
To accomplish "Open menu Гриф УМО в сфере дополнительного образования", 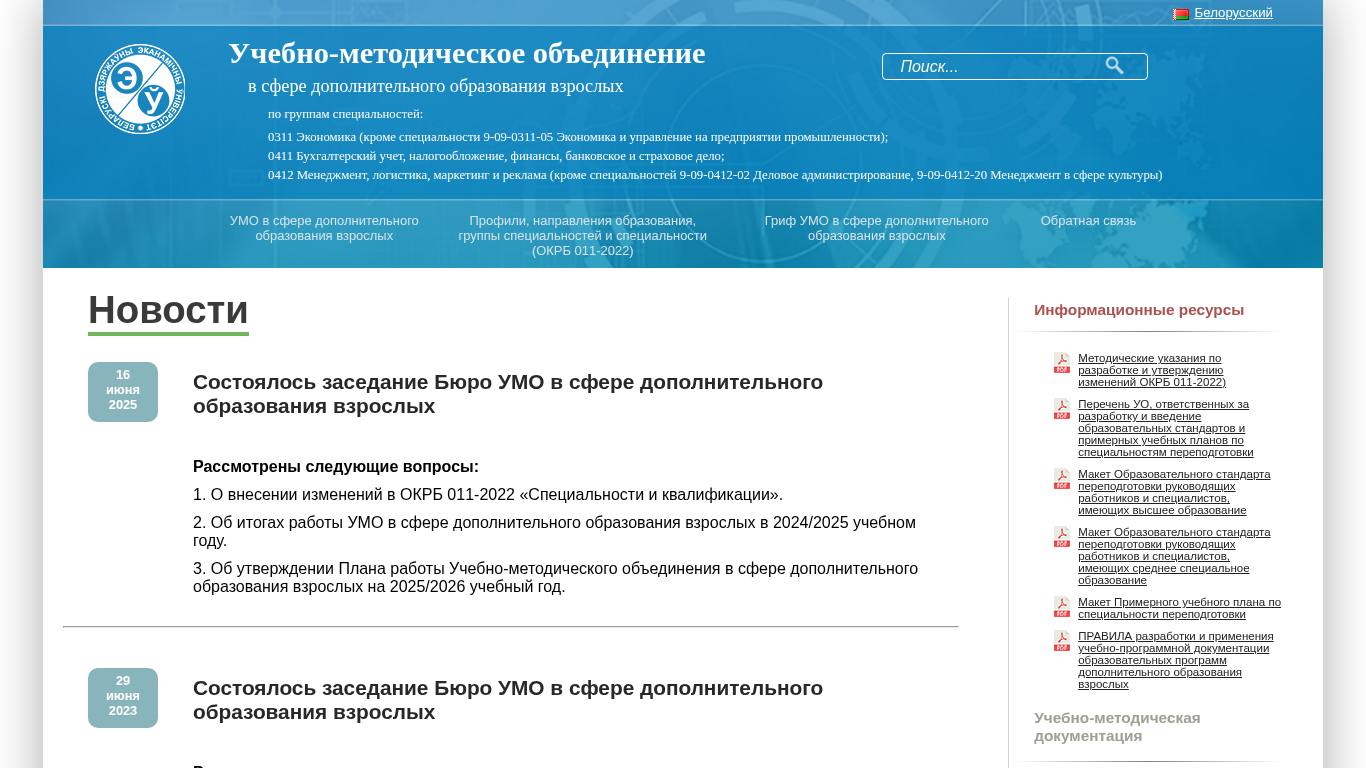I will click(x=877, y=228).
